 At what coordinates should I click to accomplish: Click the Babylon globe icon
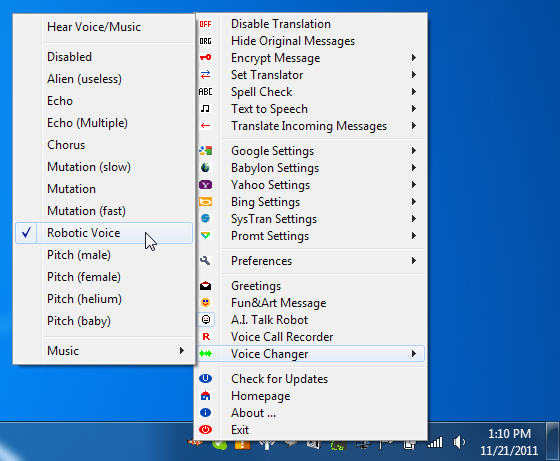tap(205, 167)
